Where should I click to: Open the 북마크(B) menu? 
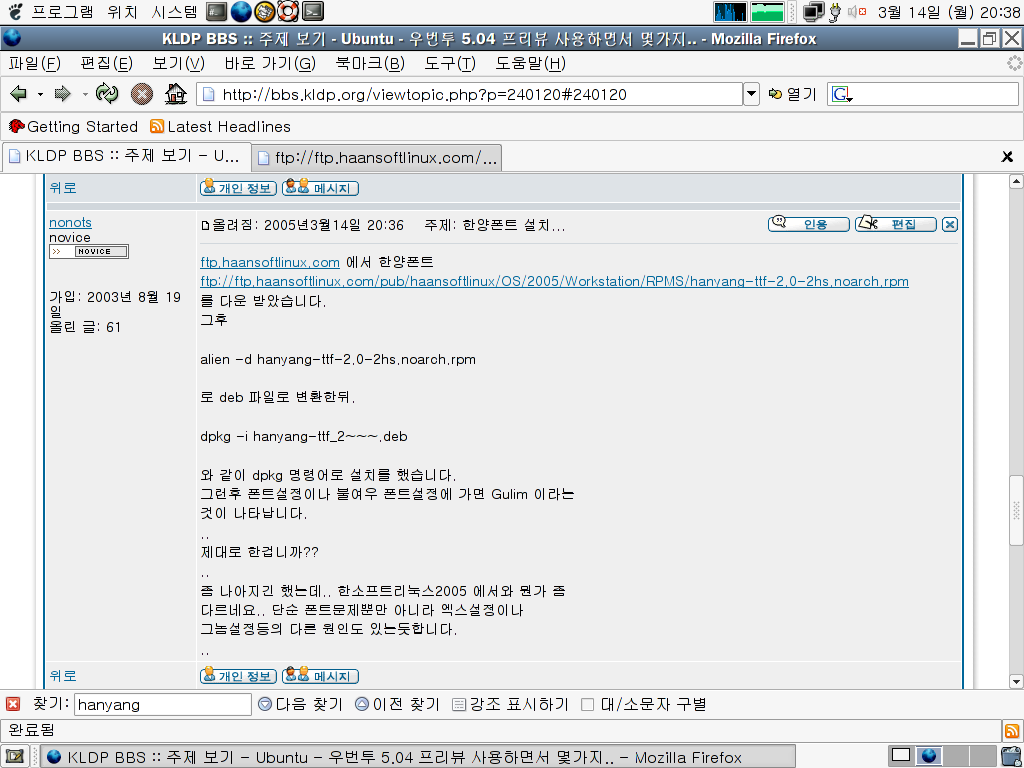point(370,63)
